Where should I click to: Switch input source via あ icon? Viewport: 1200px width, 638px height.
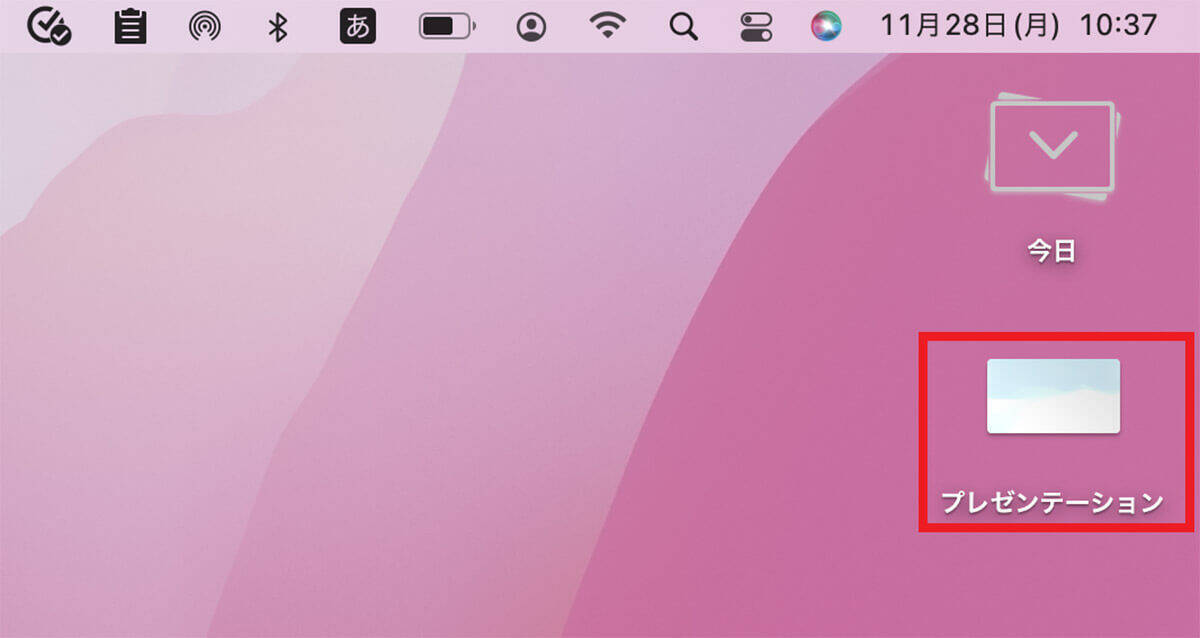(358, 26)
